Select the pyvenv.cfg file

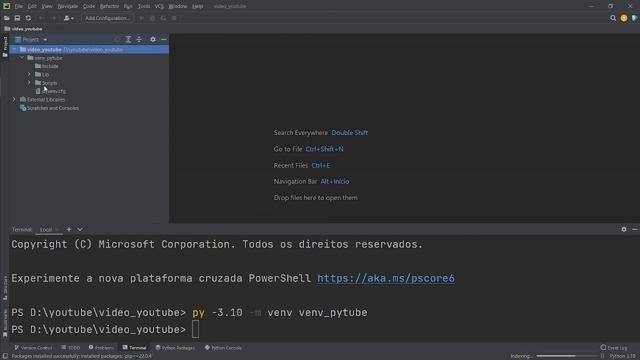51,91
